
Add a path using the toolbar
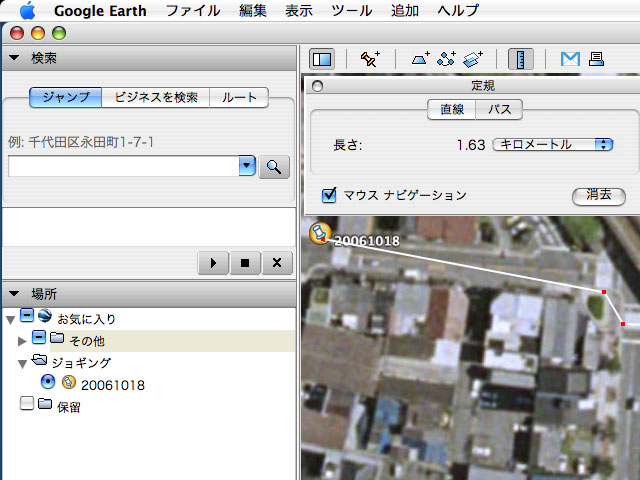pos(446,59)
